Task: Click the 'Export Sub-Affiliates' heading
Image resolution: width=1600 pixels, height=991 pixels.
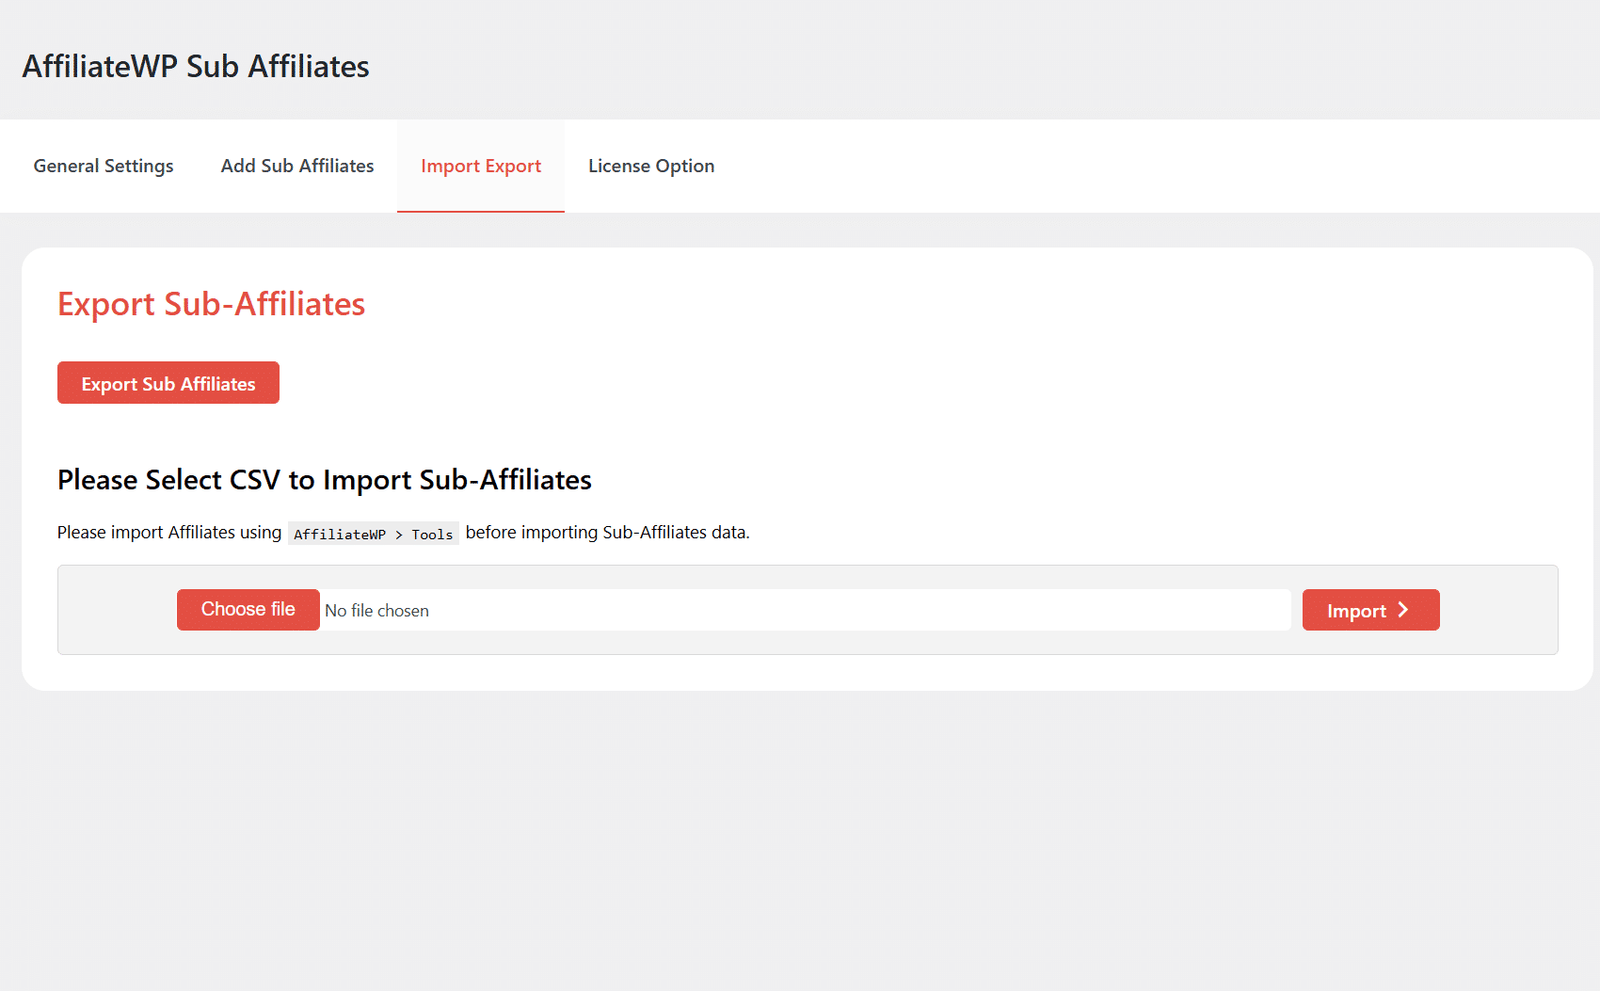Action: [211, 304]
